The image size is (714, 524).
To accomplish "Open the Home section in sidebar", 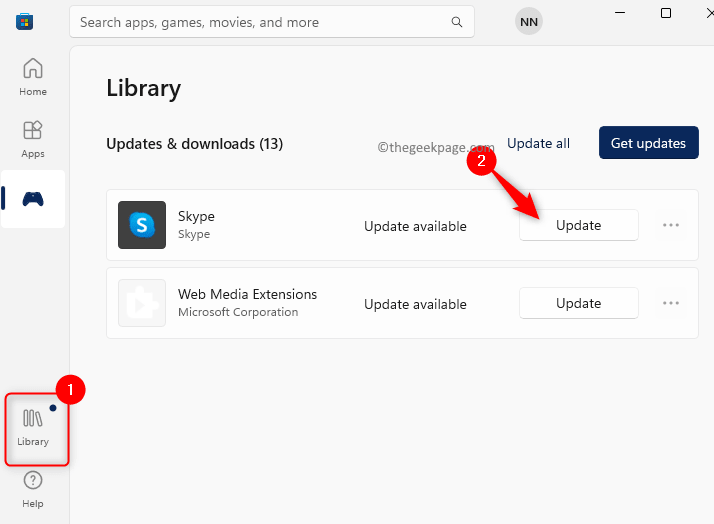I will [x=33, y=76].
